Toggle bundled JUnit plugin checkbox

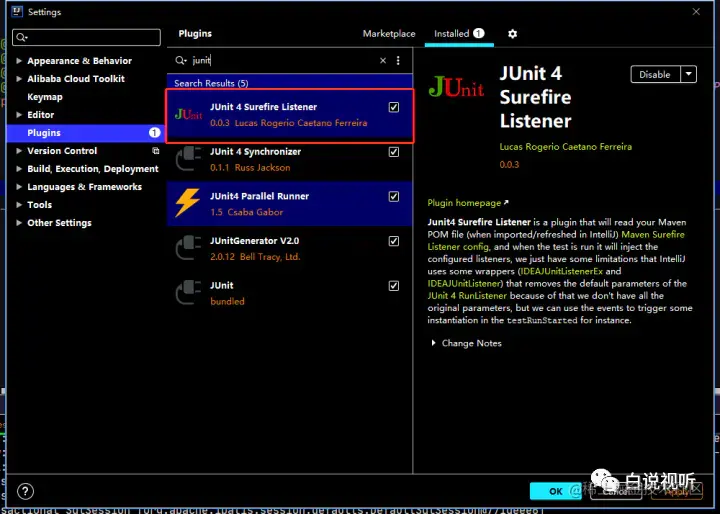[x=394, y=286]
